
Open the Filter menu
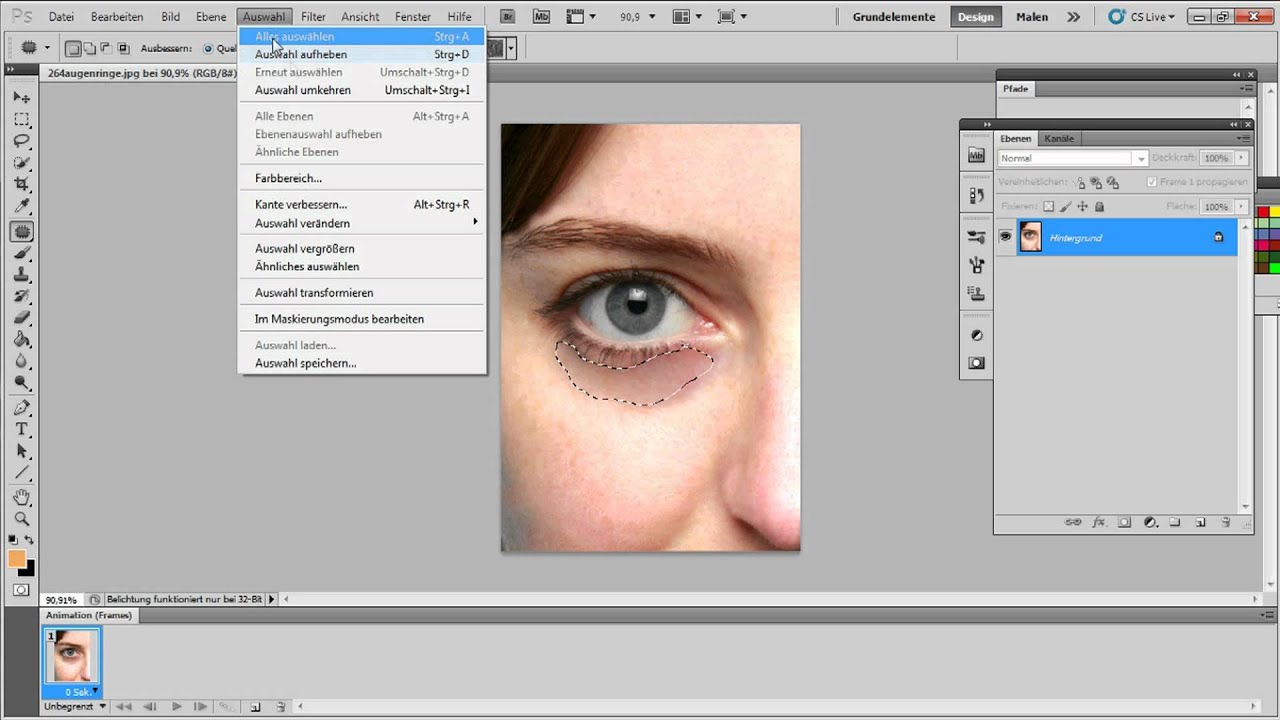(x=313, y=17)
